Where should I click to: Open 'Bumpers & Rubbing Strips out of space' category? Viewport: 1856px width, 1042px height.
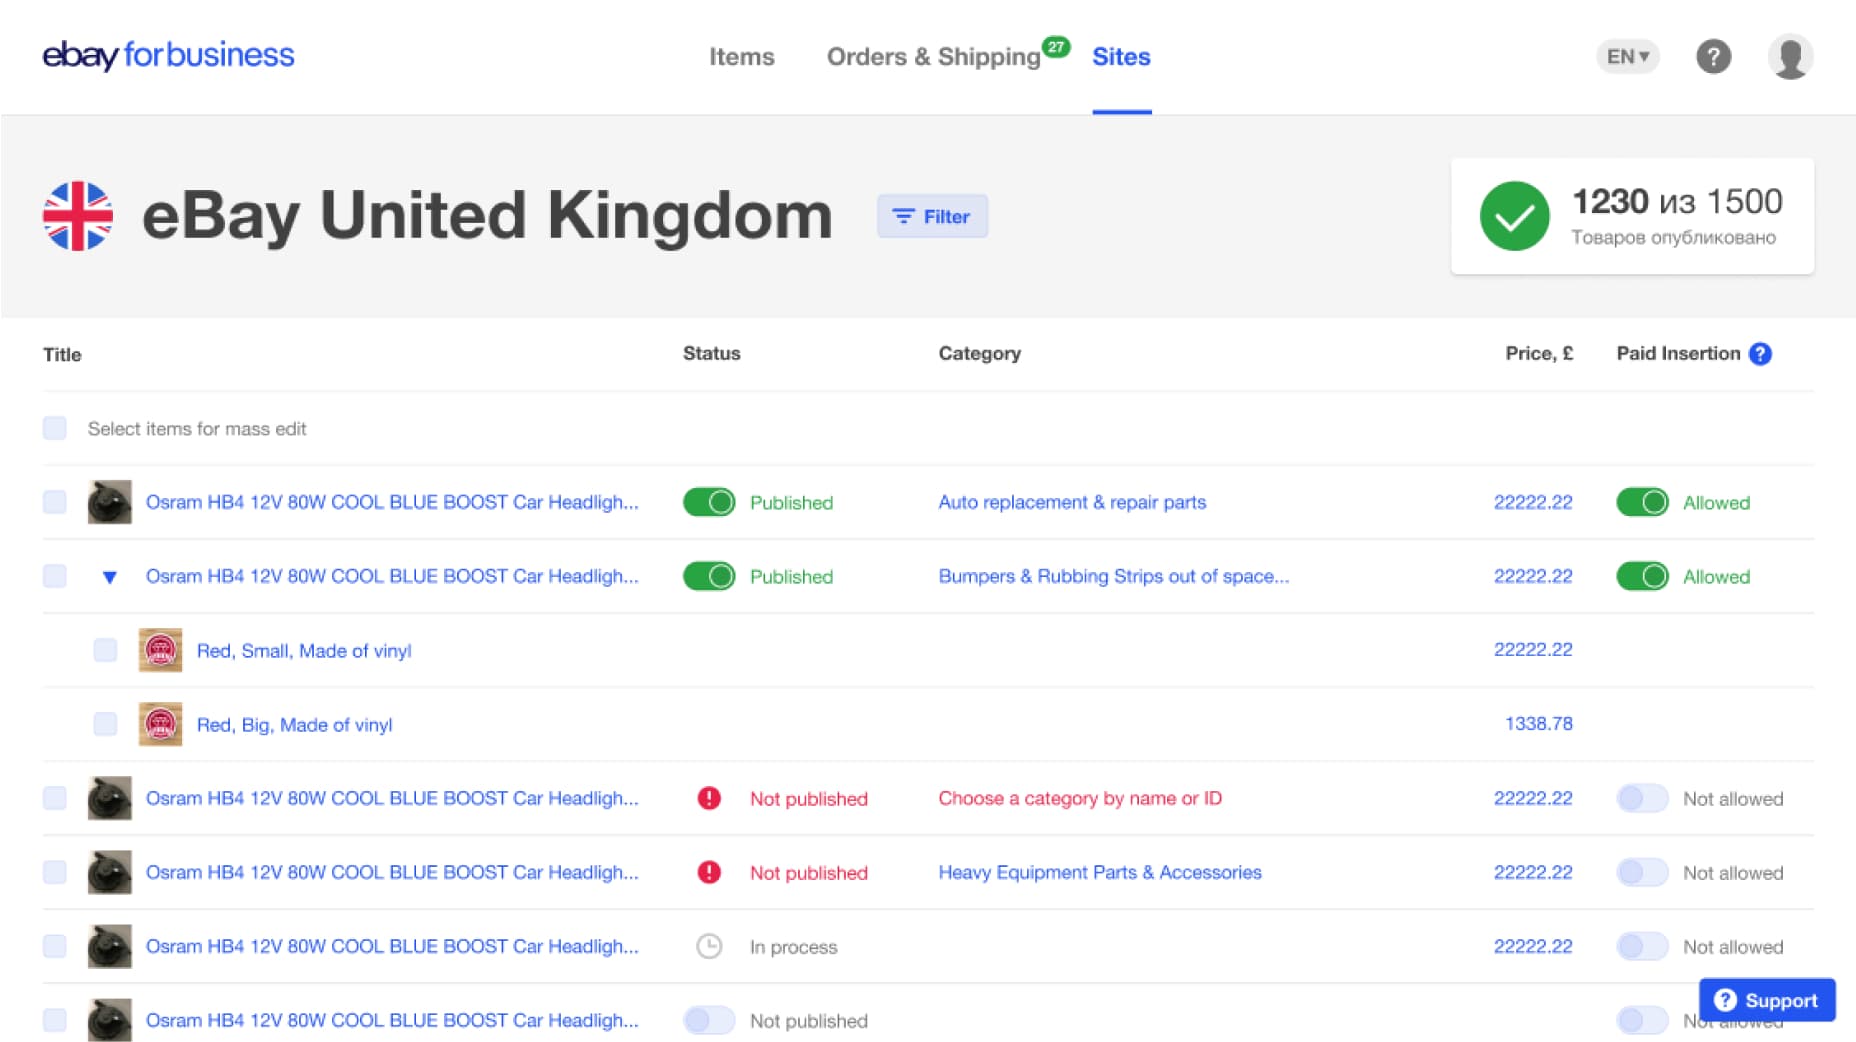(x=1113, y=576)
